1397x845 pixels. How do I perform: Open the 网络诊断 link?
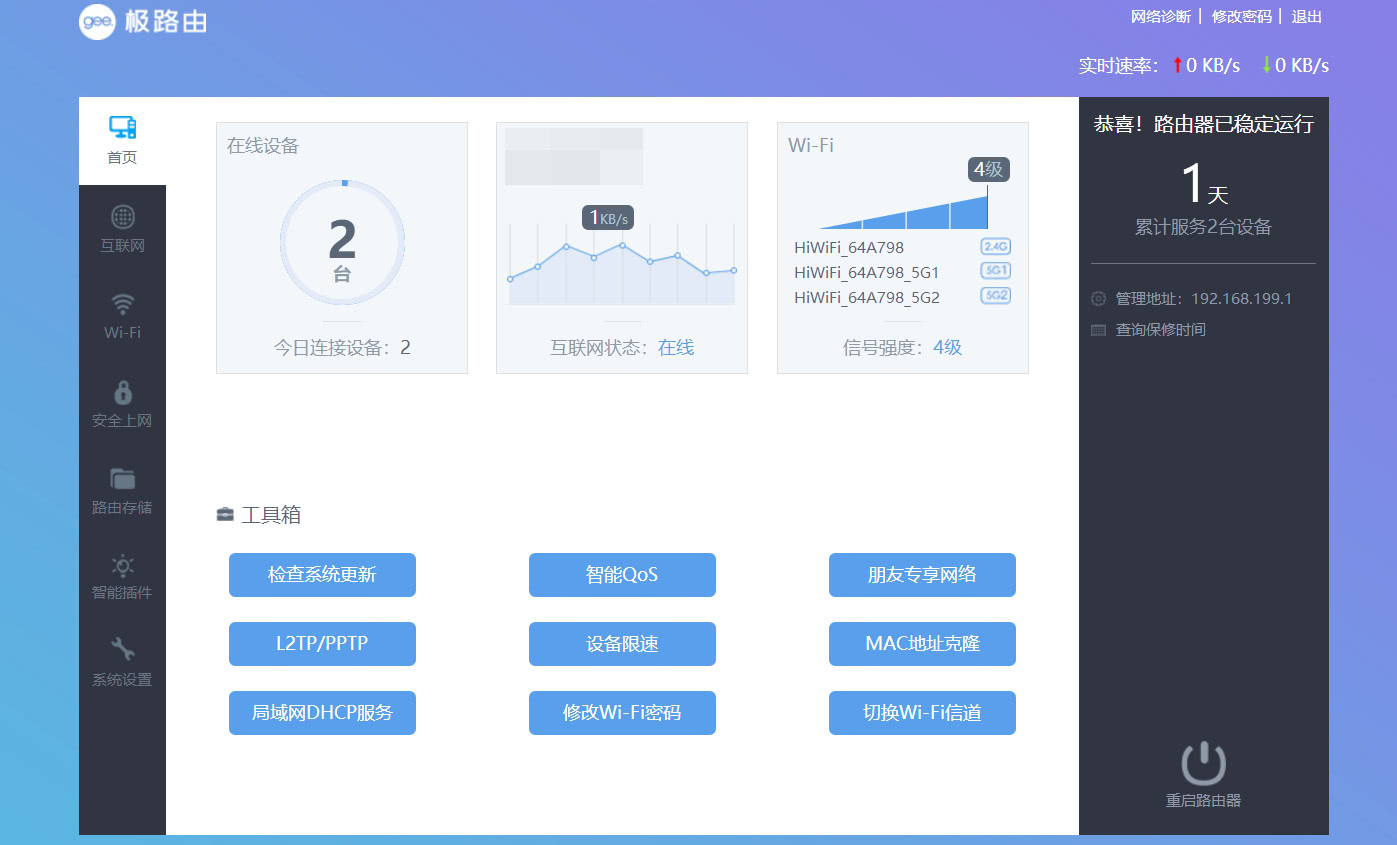tap(1161, 16)
